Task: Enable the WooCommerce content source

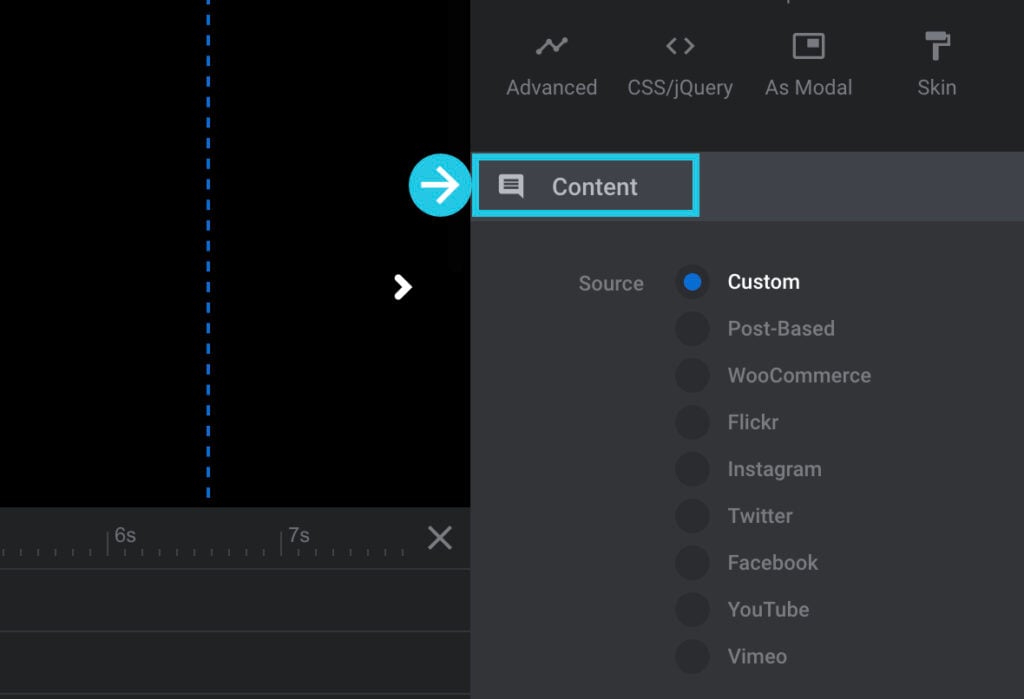Action: [x=693, y=376]
